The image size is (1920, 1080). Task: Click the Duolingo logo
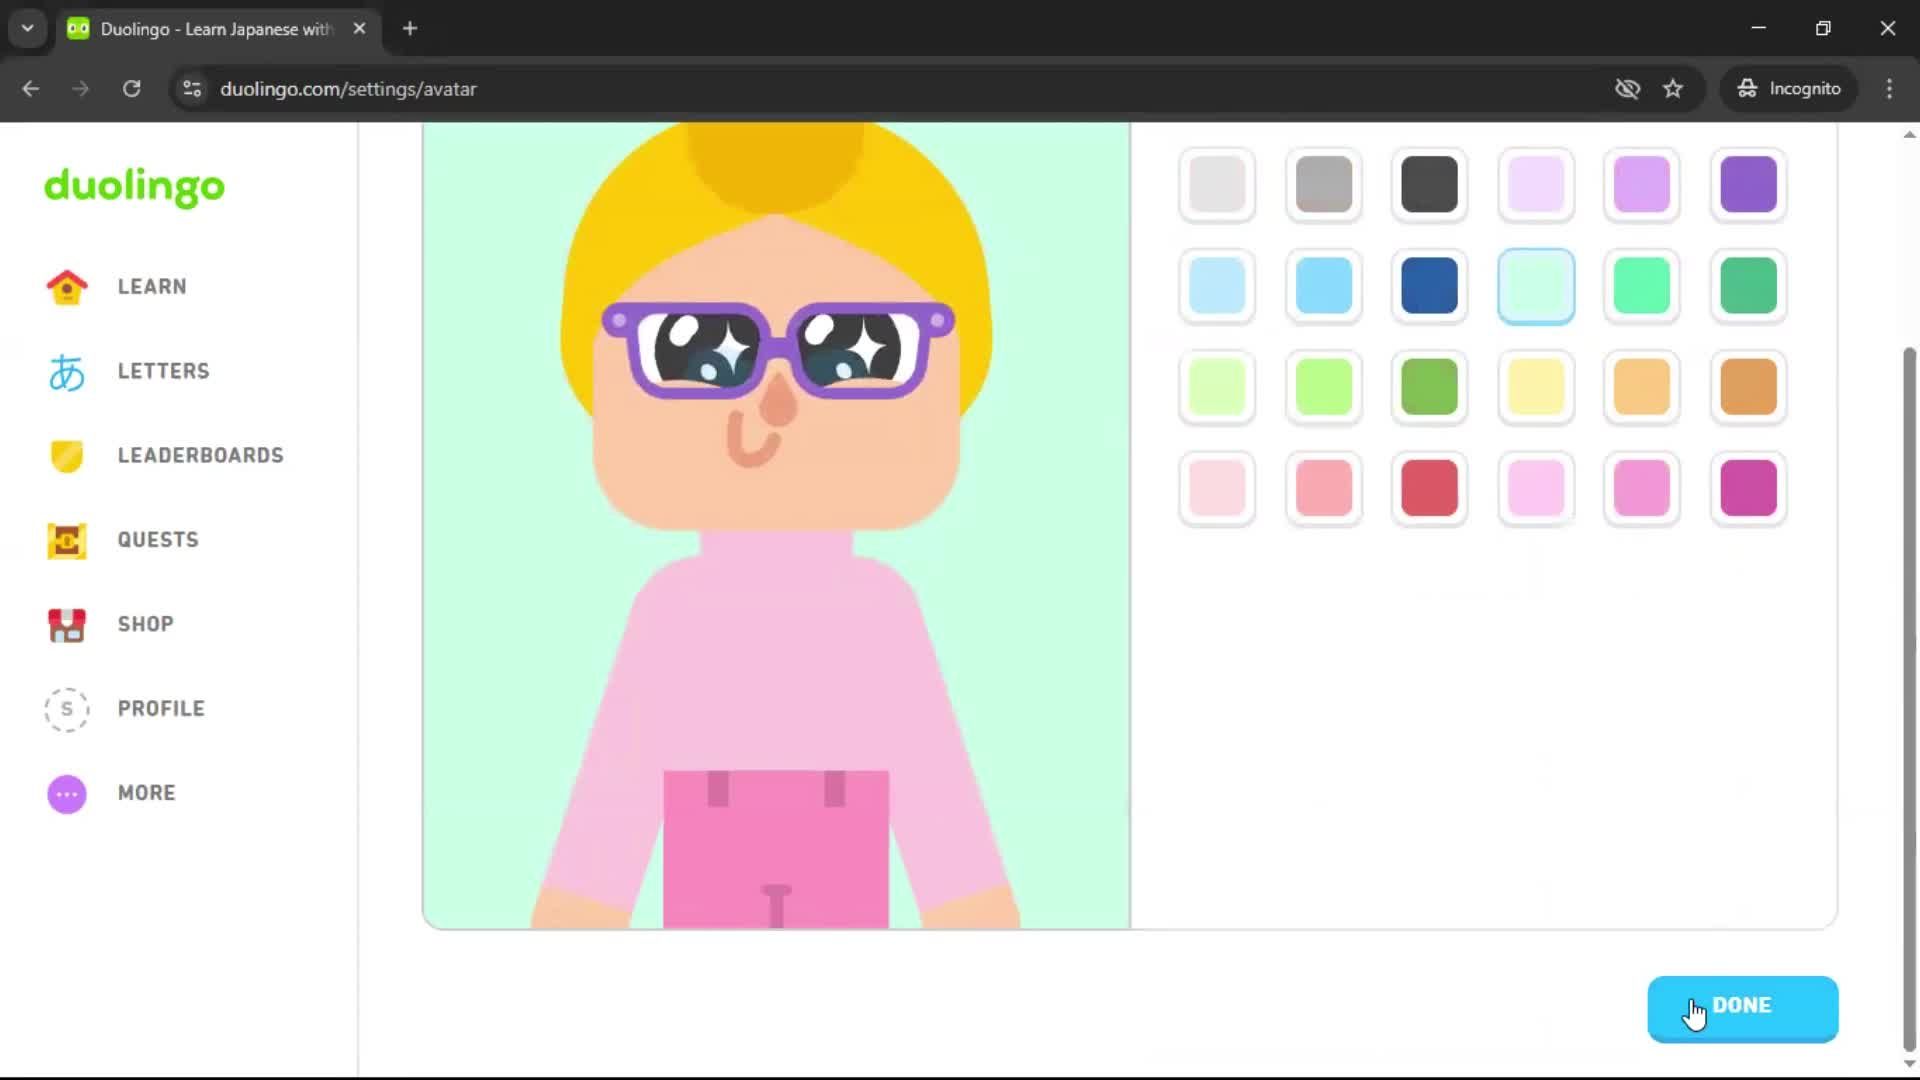pos(133,187)
